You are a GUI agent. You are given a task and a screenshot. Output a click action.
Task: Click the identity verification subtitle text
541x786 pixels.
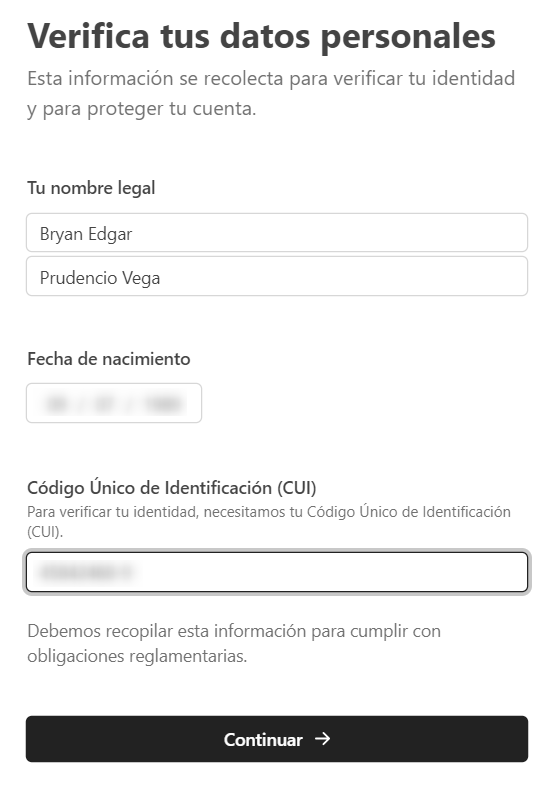pyautogui.click(x=271, y=94)
